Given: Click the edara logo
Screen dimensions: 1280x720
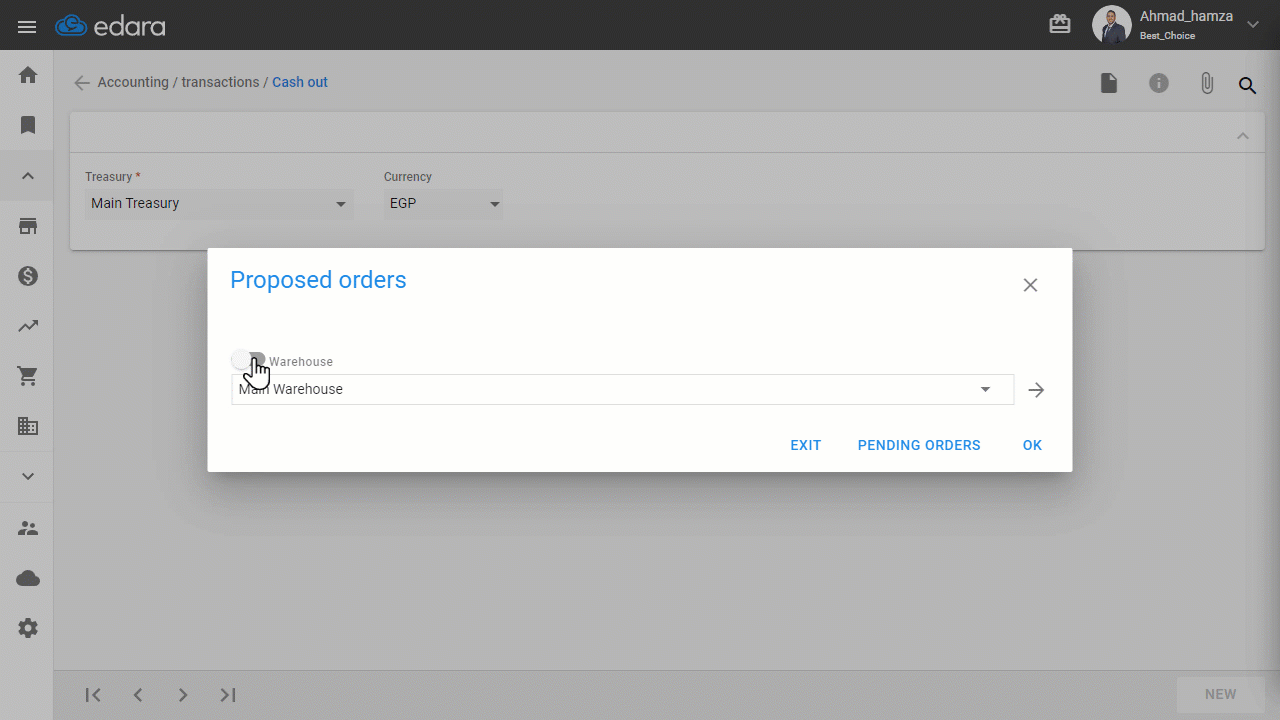Looking at the screenshot, I should click(110, 26).
